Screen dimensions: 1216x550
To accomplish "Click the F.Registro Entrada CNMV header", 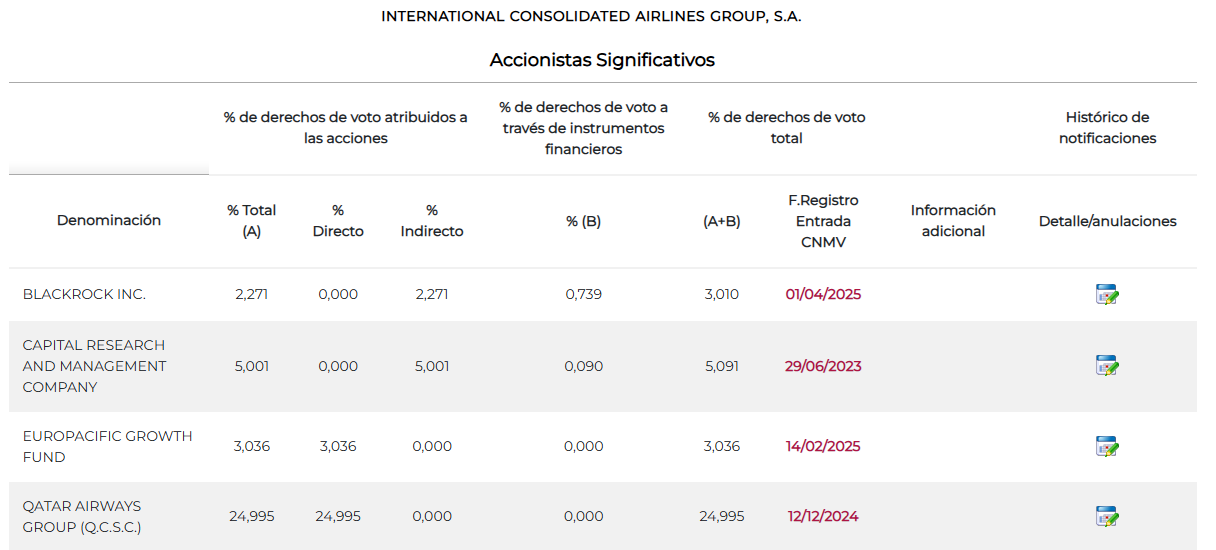I will [x=823, y=221].
